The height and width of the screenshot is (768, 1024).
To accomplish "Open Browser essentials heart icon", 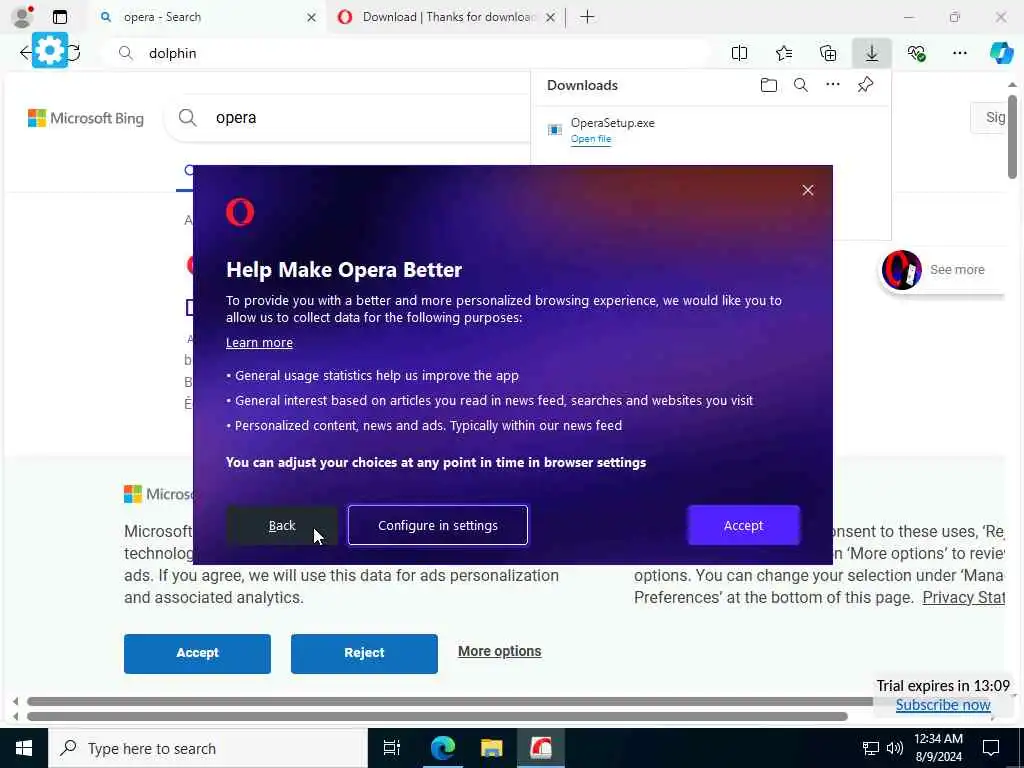I will coord(916,53).
